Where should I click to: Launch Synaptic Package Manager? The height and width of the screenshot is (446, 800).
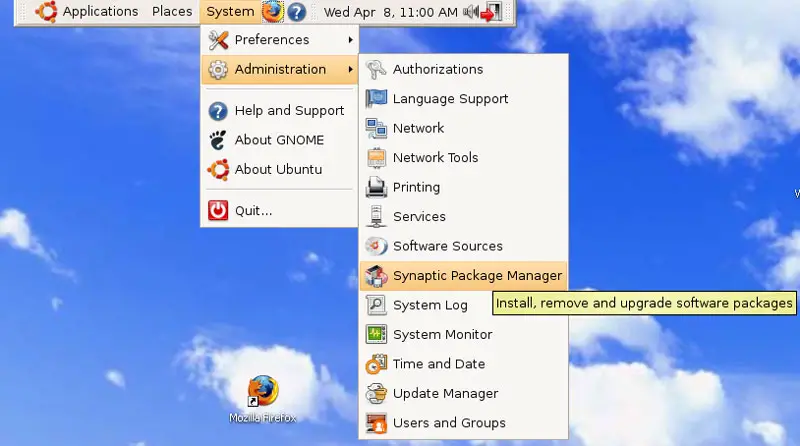463,276
